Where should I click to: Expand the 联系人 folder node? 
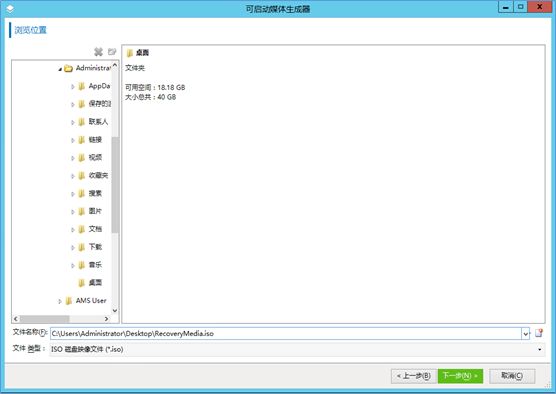(x=73, y=122)
